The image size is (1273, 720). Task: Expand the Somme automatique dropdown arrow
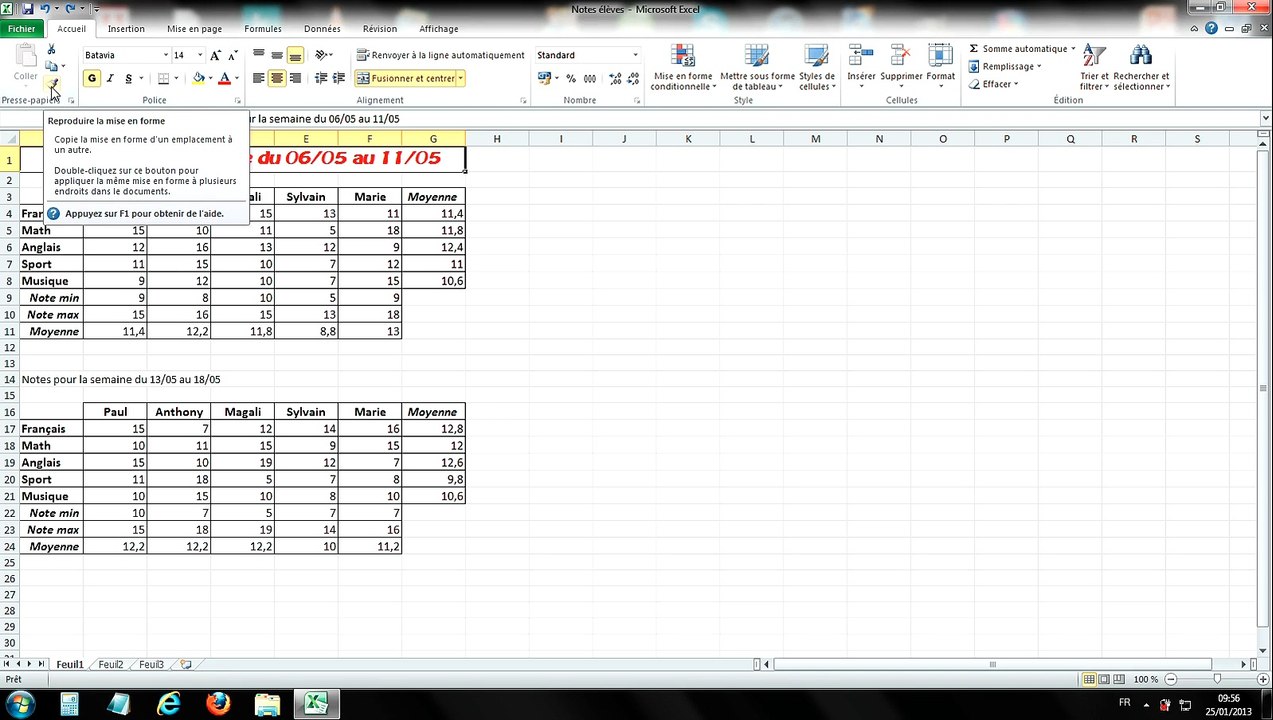coord(1073,48)
